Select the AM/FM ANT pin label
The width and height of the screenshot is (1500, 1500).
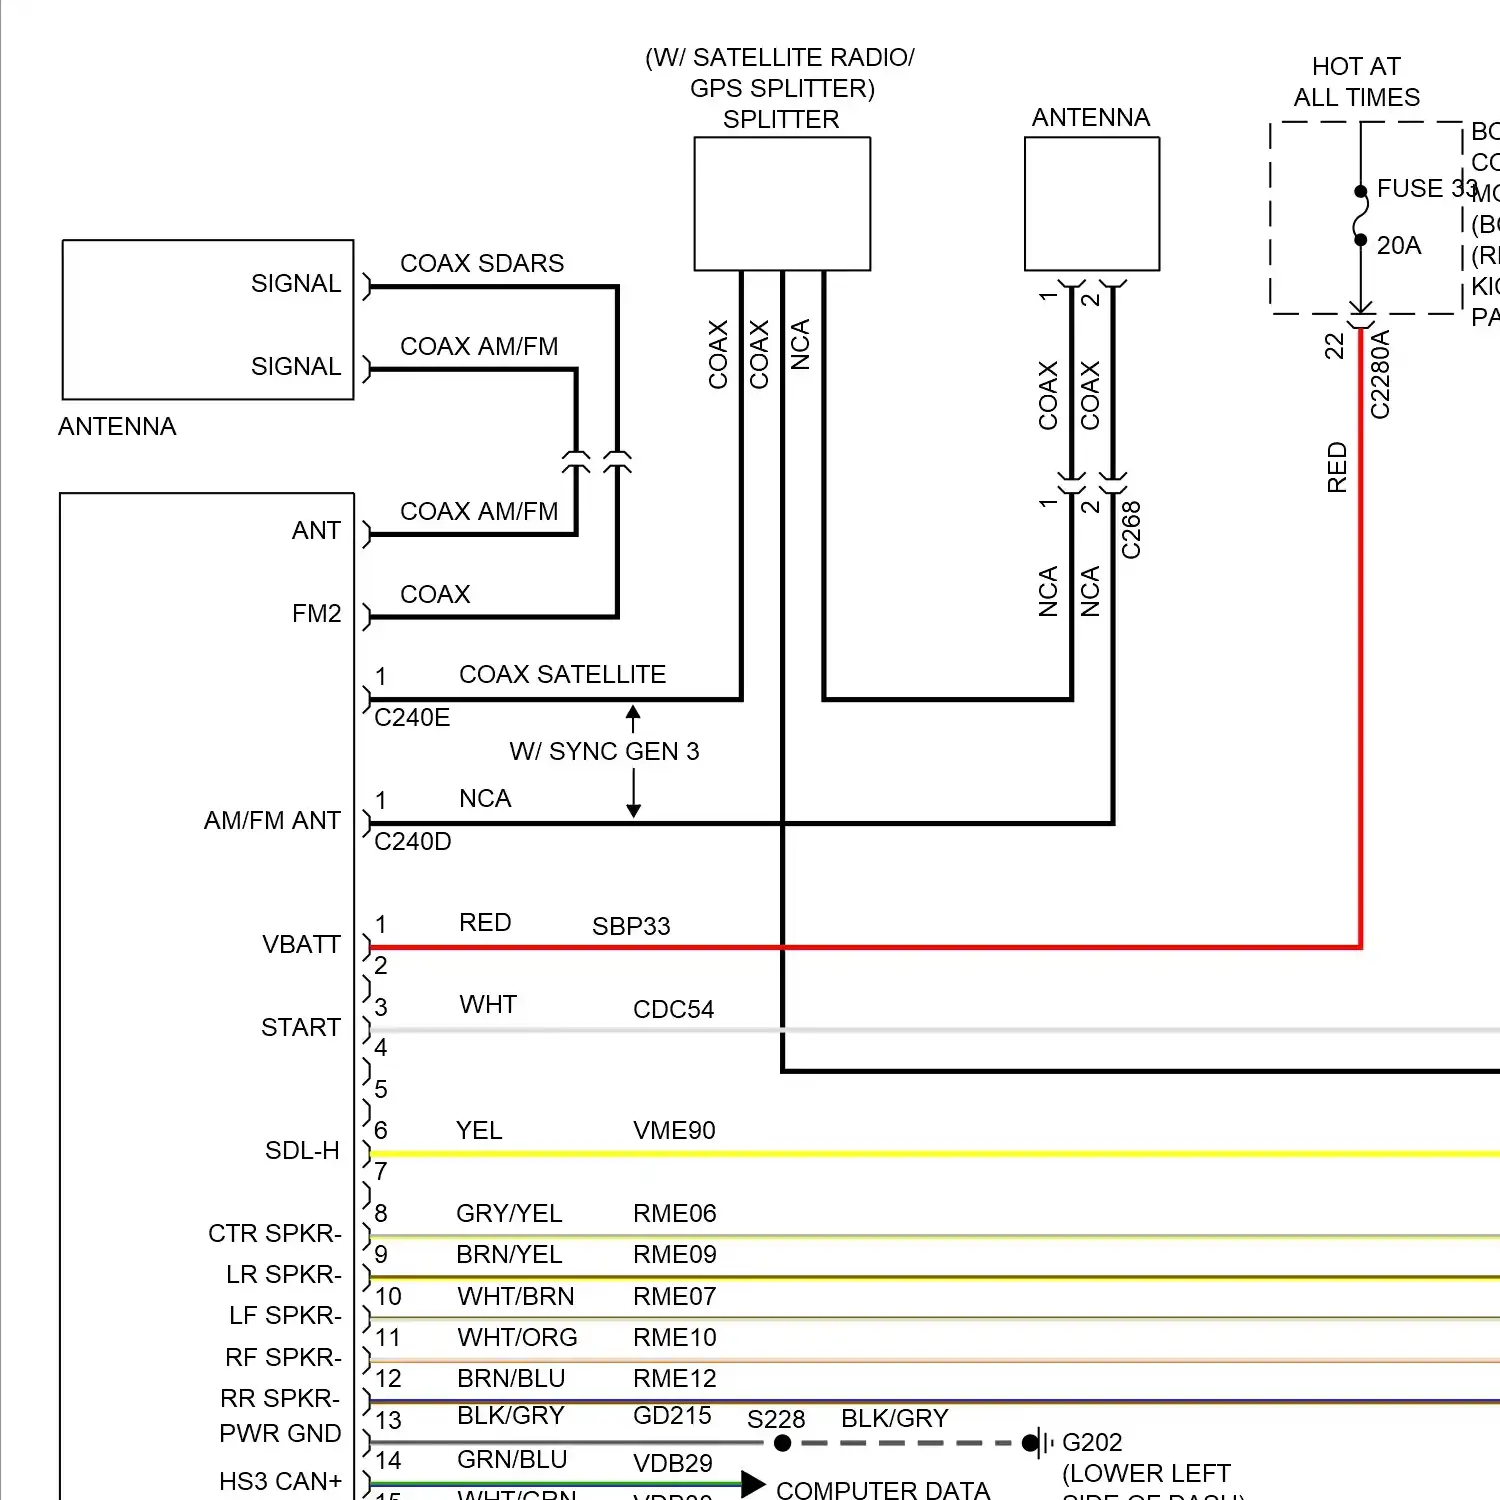tap(272, 820)
